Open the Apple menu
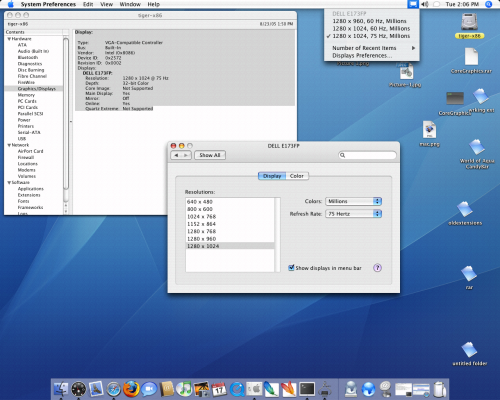Viewport: 500px width, 400px height. point(11,4)
